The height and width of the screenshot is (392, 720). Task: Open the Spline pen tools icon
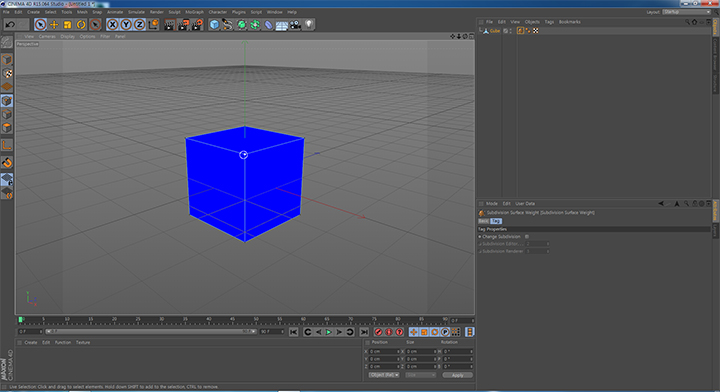[x=227, y=25]
